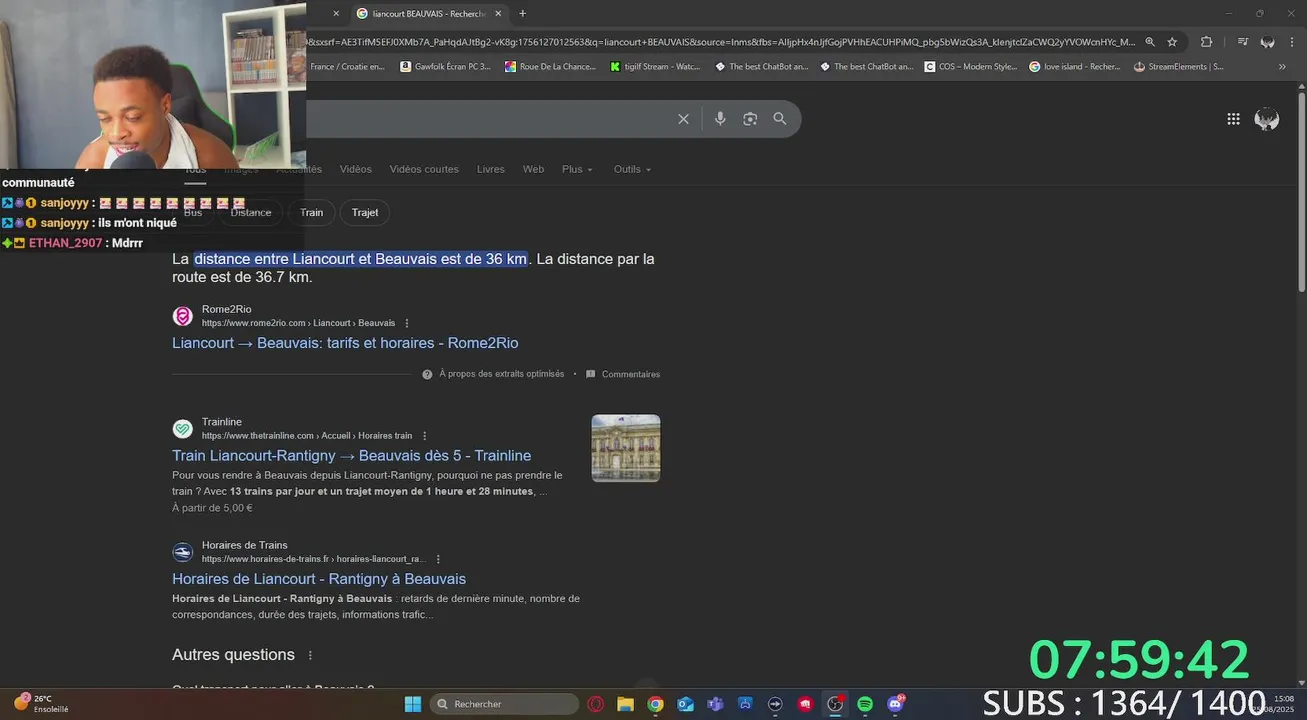Viewport: 1307px width, 720px height.
Task: Switch to the Web search tab
Action: 534,169
